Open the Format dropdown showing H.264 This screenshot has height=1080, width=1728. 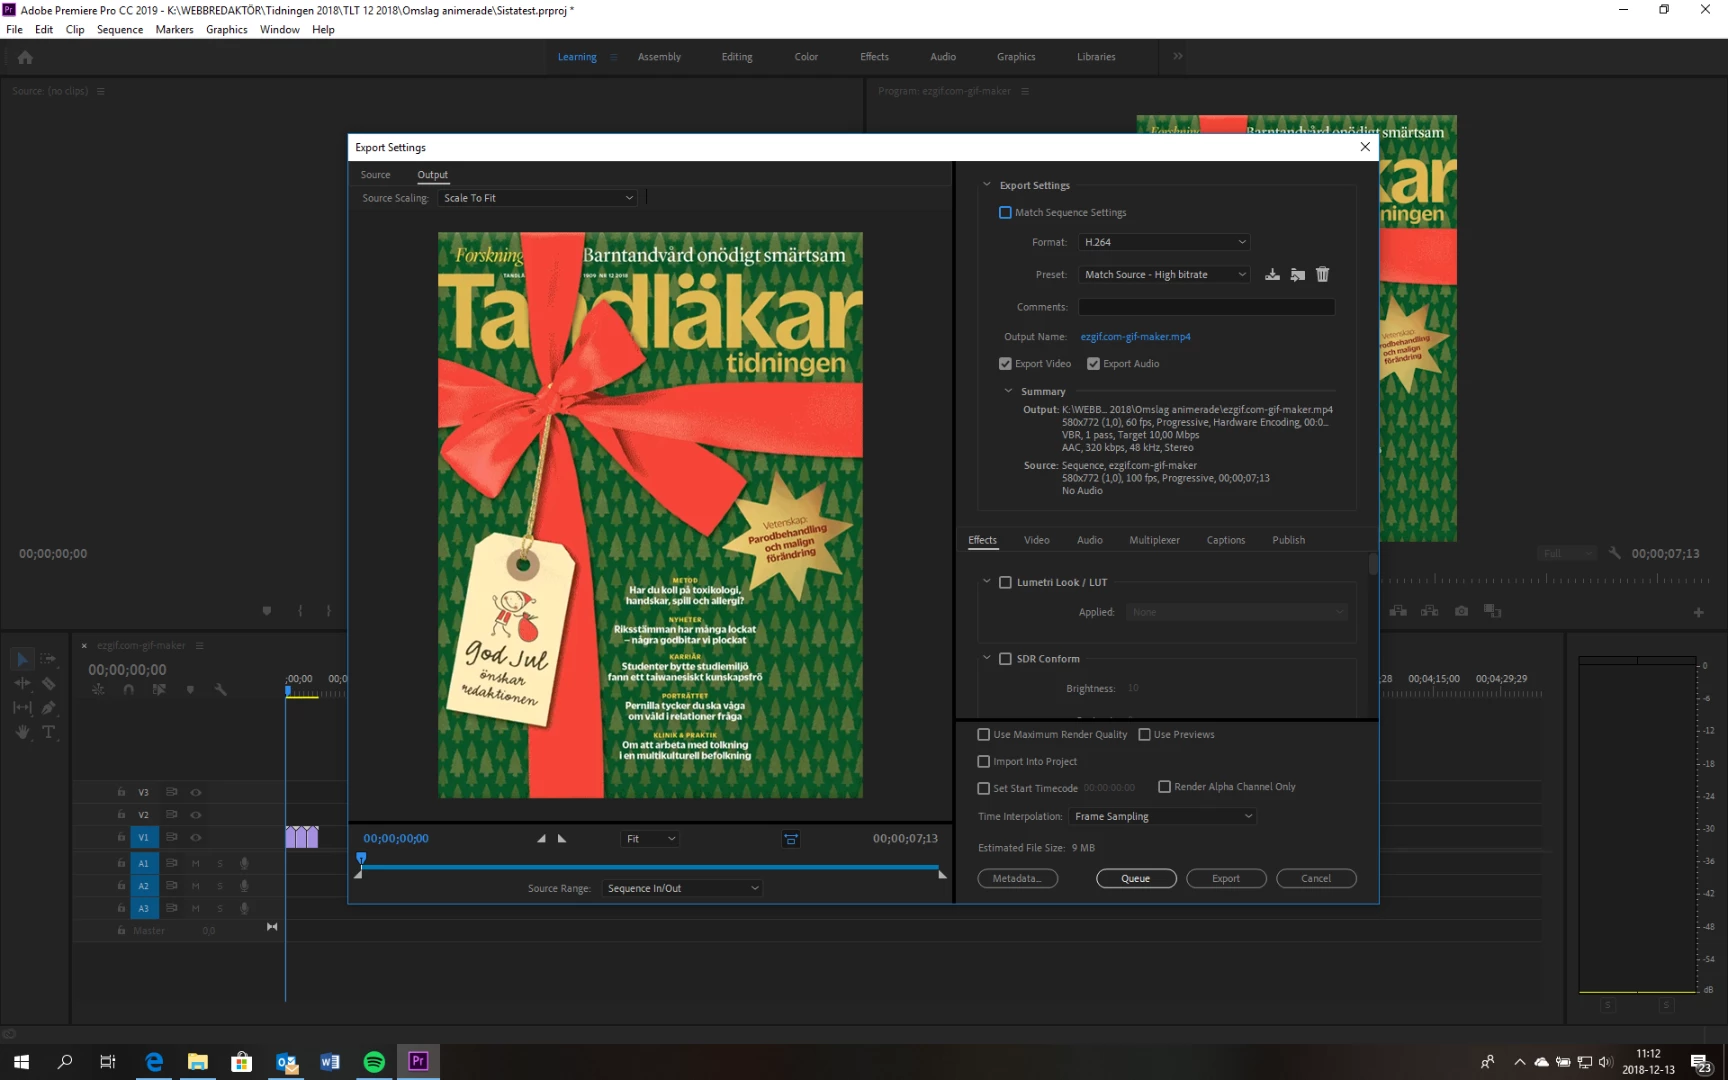[1164, 242]
